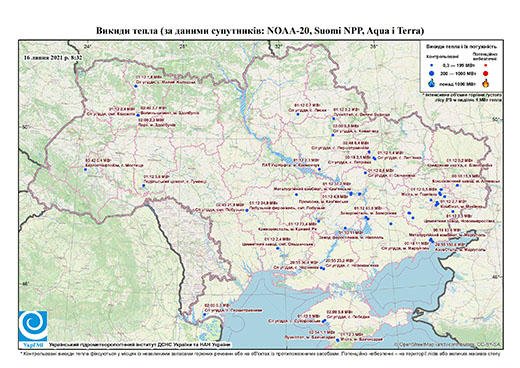Screen dimensions: 520x368
Task: Click the map title Викиди тепла
Action: pos(260,31)
